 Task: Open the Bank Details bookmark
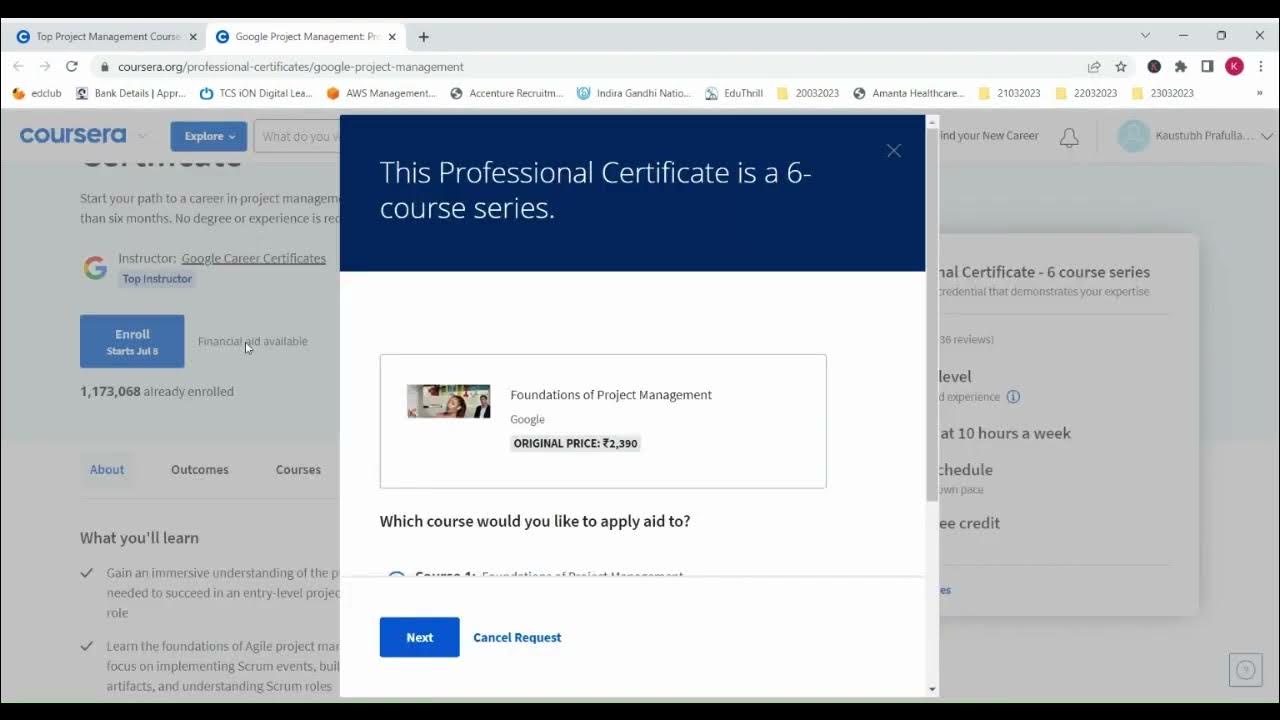click(131, 93)
